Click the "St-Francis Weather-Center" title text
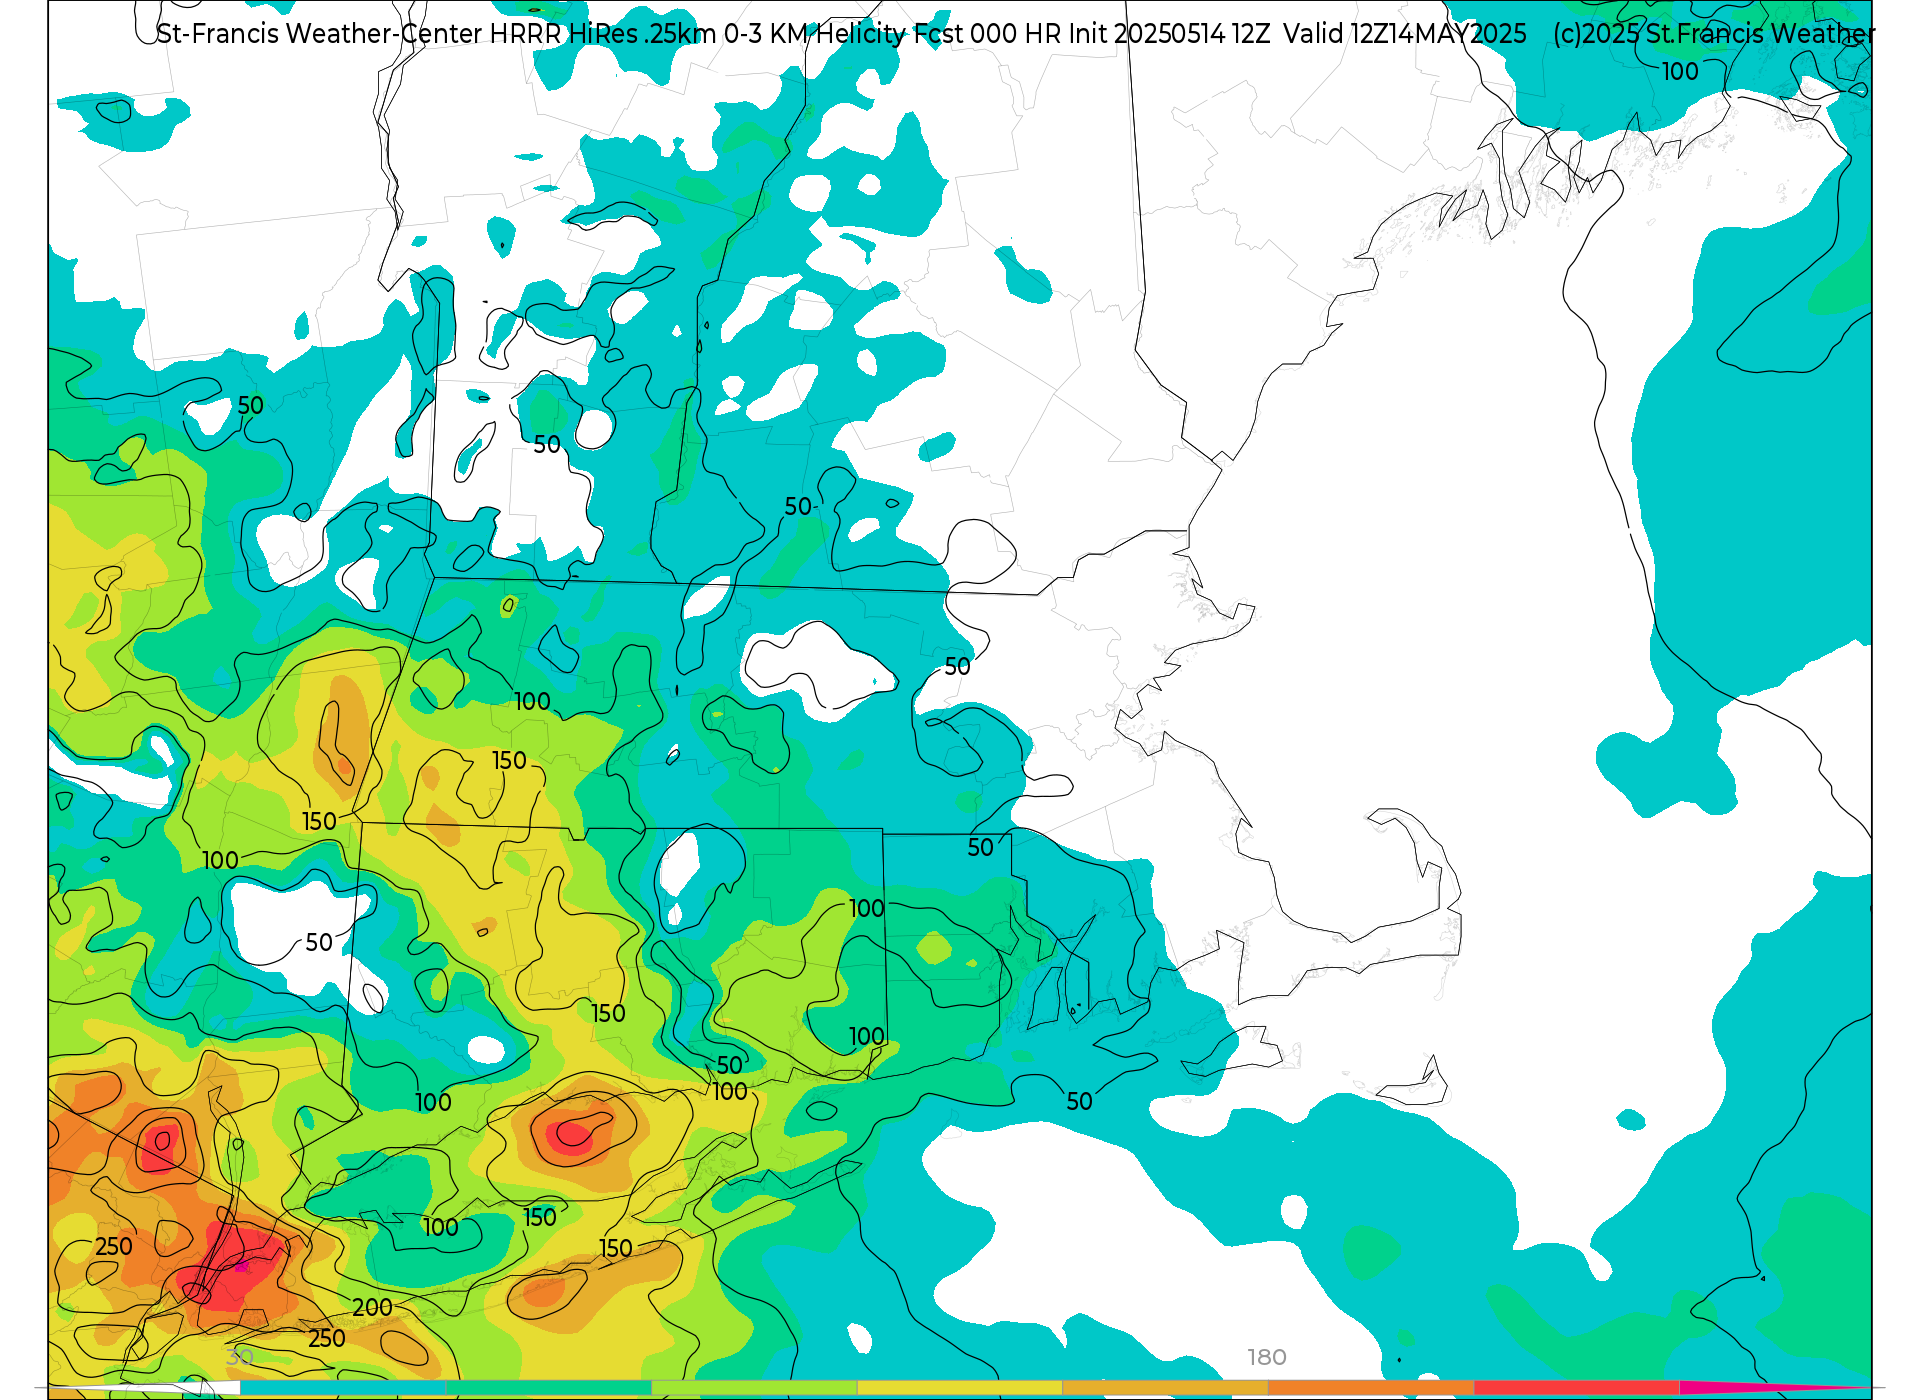The width and height of the screenshot is (1920, 1400). (x=320, y=34)
